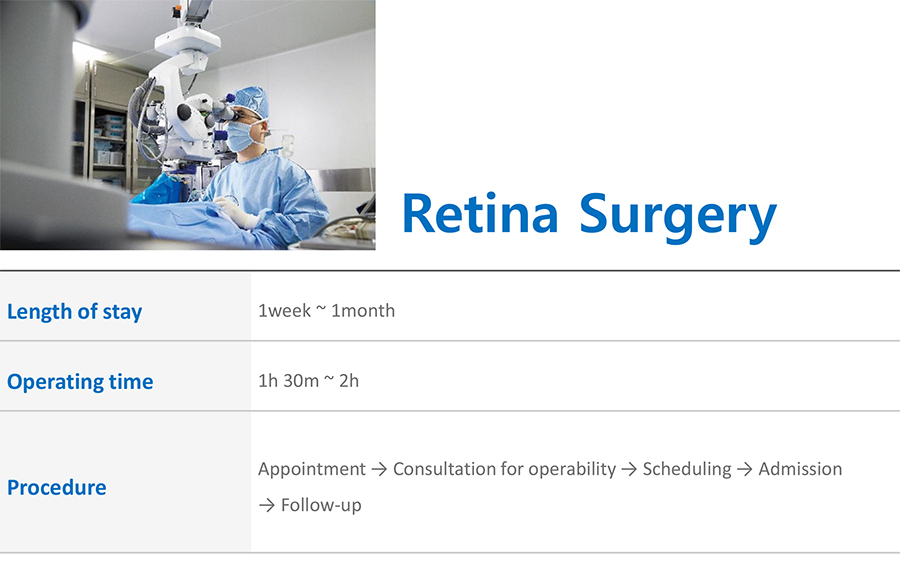
Task: Select the Operating time label
Action: [80, 382]
